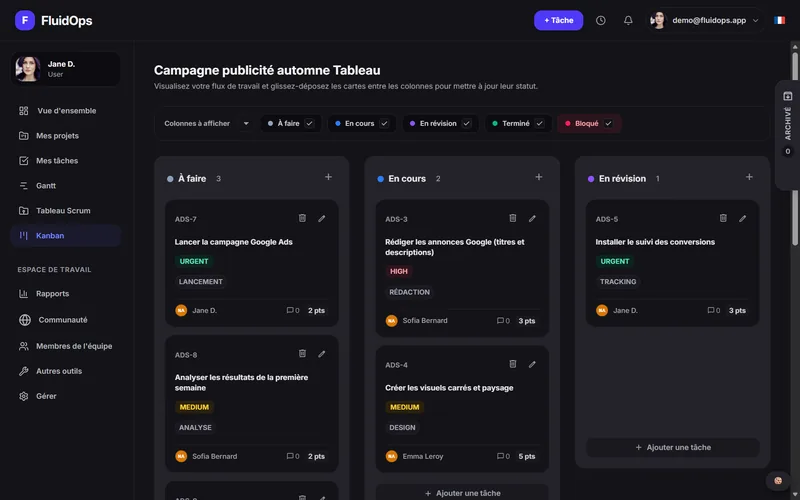This screenshot has width=800, height=500.
Task: Go to Mes projets
Action: pyautogui.click(x=65, y=136)
